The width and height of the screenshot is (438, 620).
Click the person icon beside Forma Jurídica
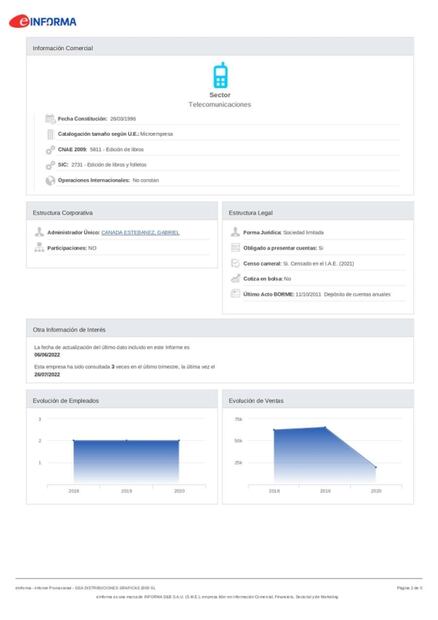pos(235,232)
